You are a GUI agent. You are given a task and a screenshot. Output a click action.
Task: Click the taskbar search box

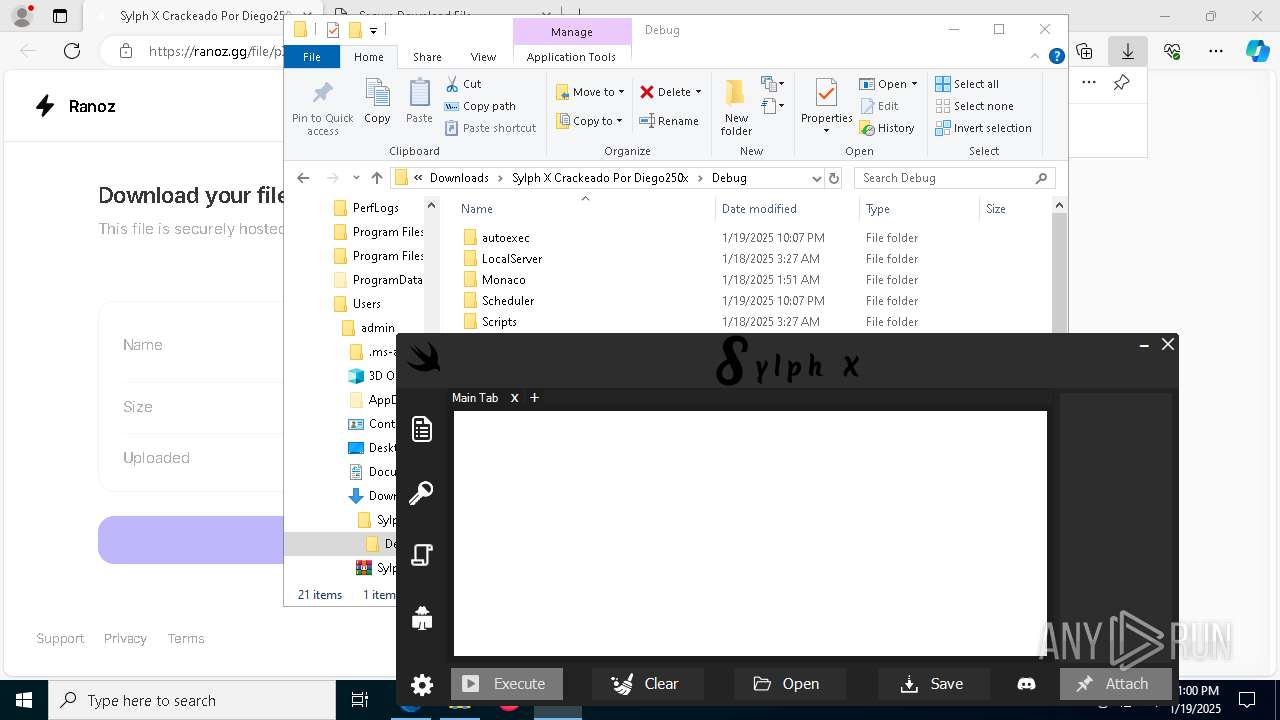pos(192,700)
